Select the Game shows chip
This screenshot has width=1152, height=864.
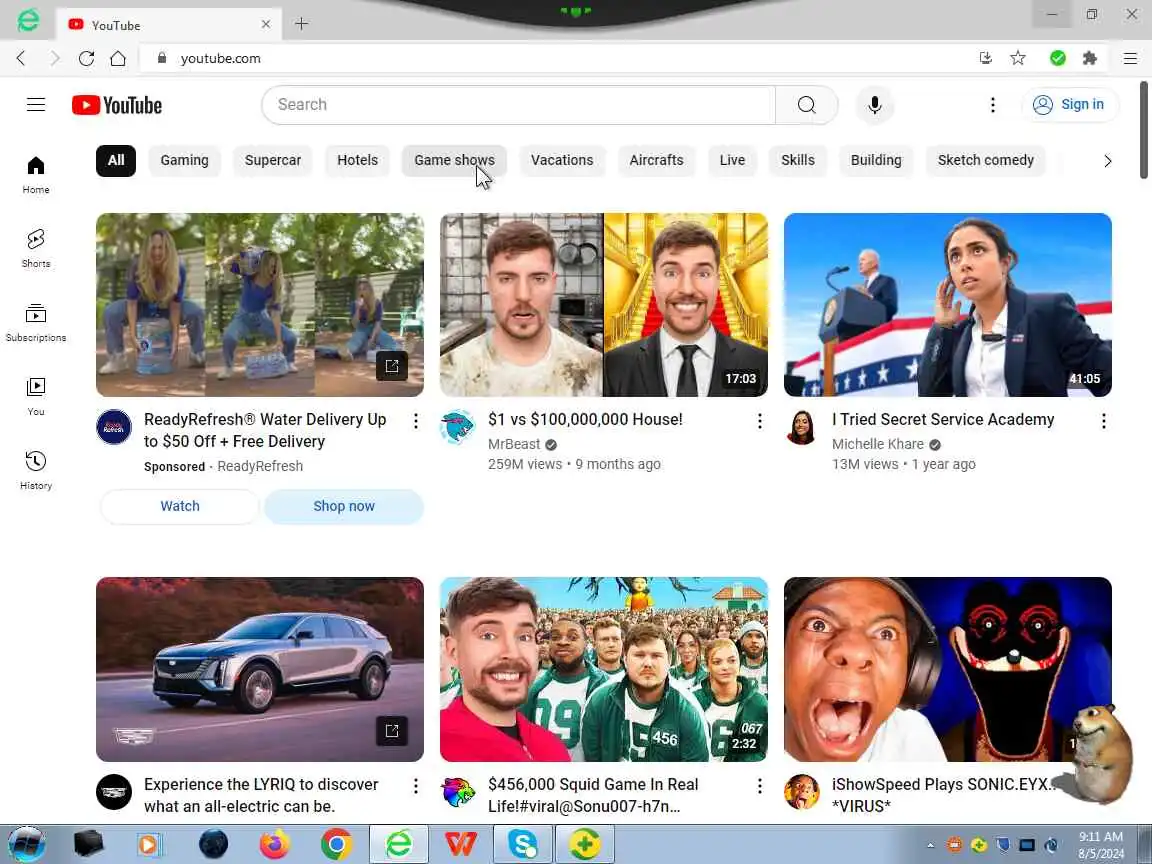454,160
